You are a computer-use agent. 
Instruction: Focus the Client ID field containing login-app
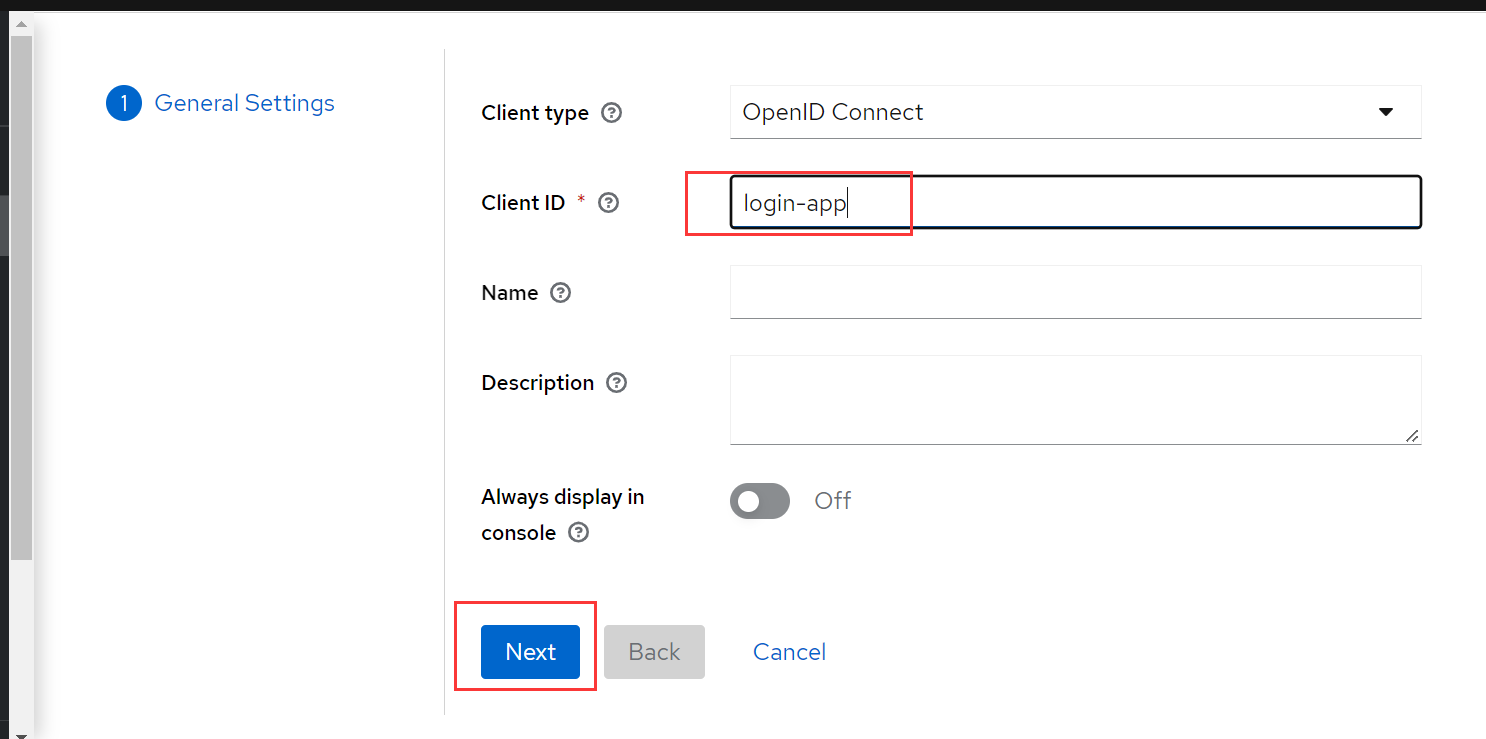tap(1076, 203)
